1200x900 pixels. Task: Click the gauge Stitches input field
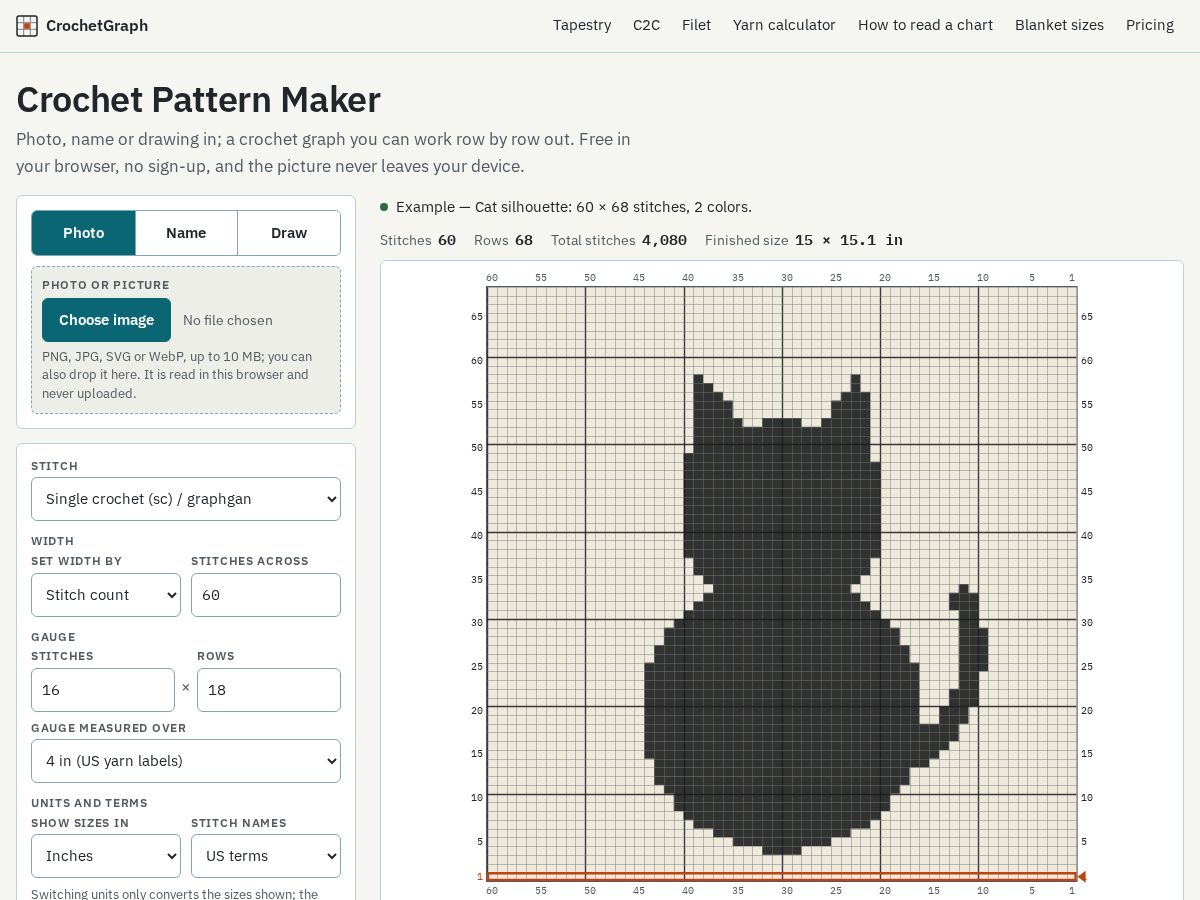click(x=103, y=690)
